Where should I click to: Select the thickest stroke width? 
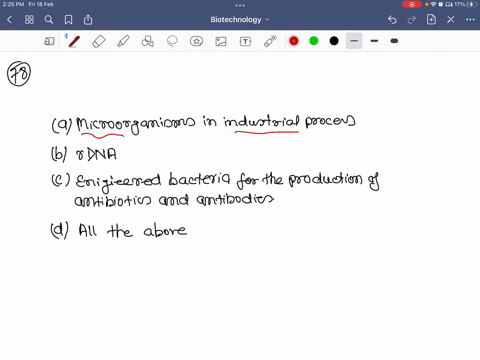pos(394,41)
